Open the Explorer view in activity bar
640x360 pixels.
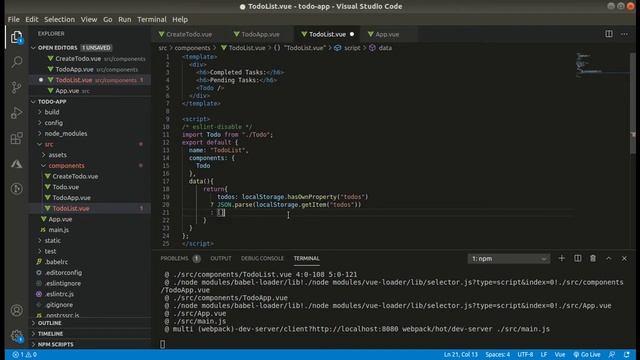16,37
